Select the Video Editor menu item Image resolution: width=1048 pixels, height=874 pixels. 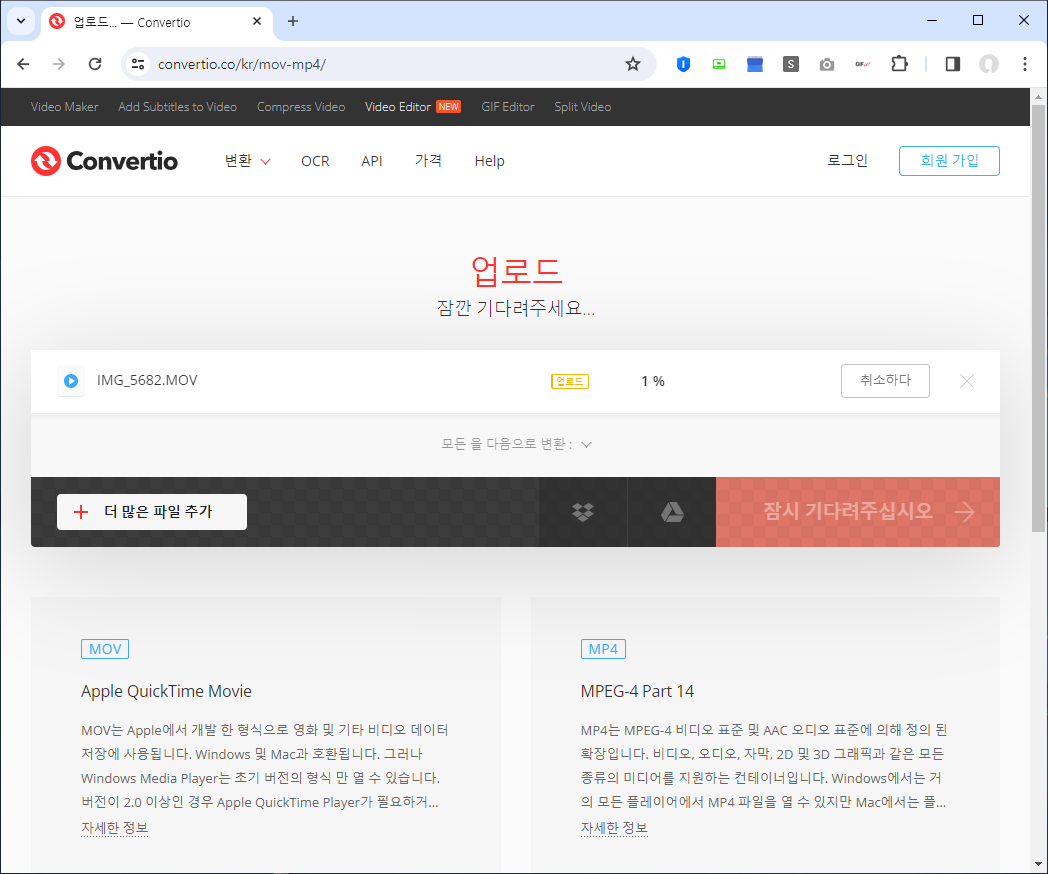click(403, 106)
